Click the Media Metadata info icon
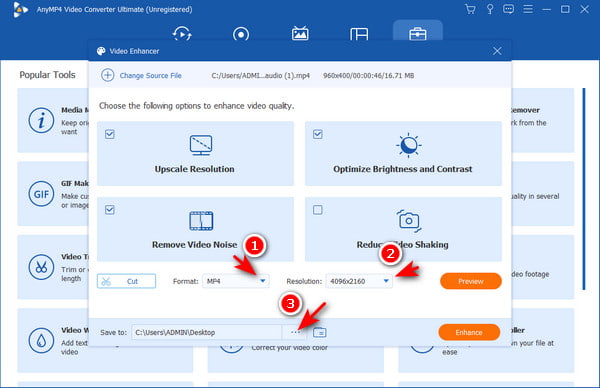This screenshot has width=600, height=388. (x=41, y=121)
